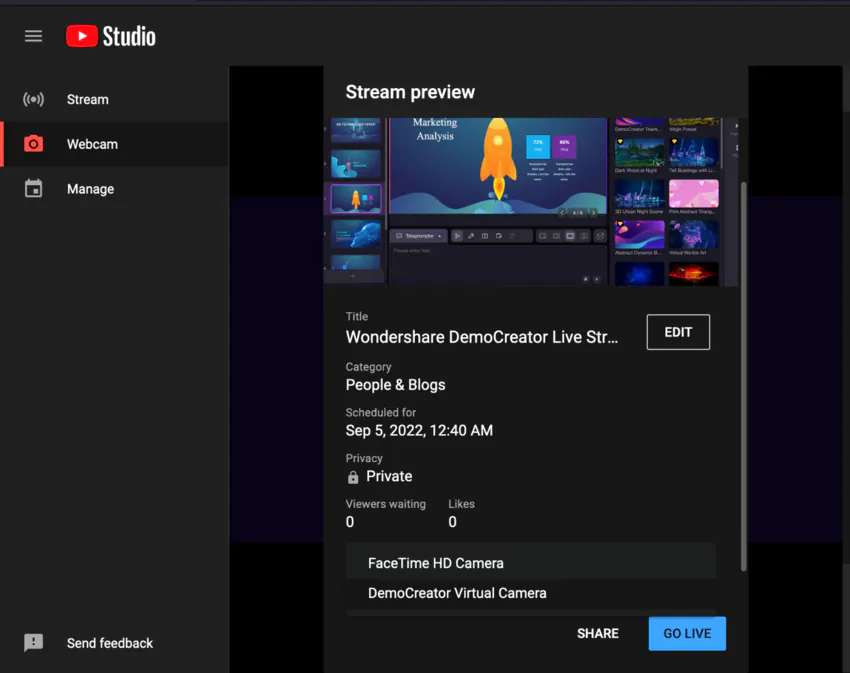This screenshot has height=673, width=850.
Task: Pick the 3D Urban Night Scene background
Action: click(x=639, y=194)
